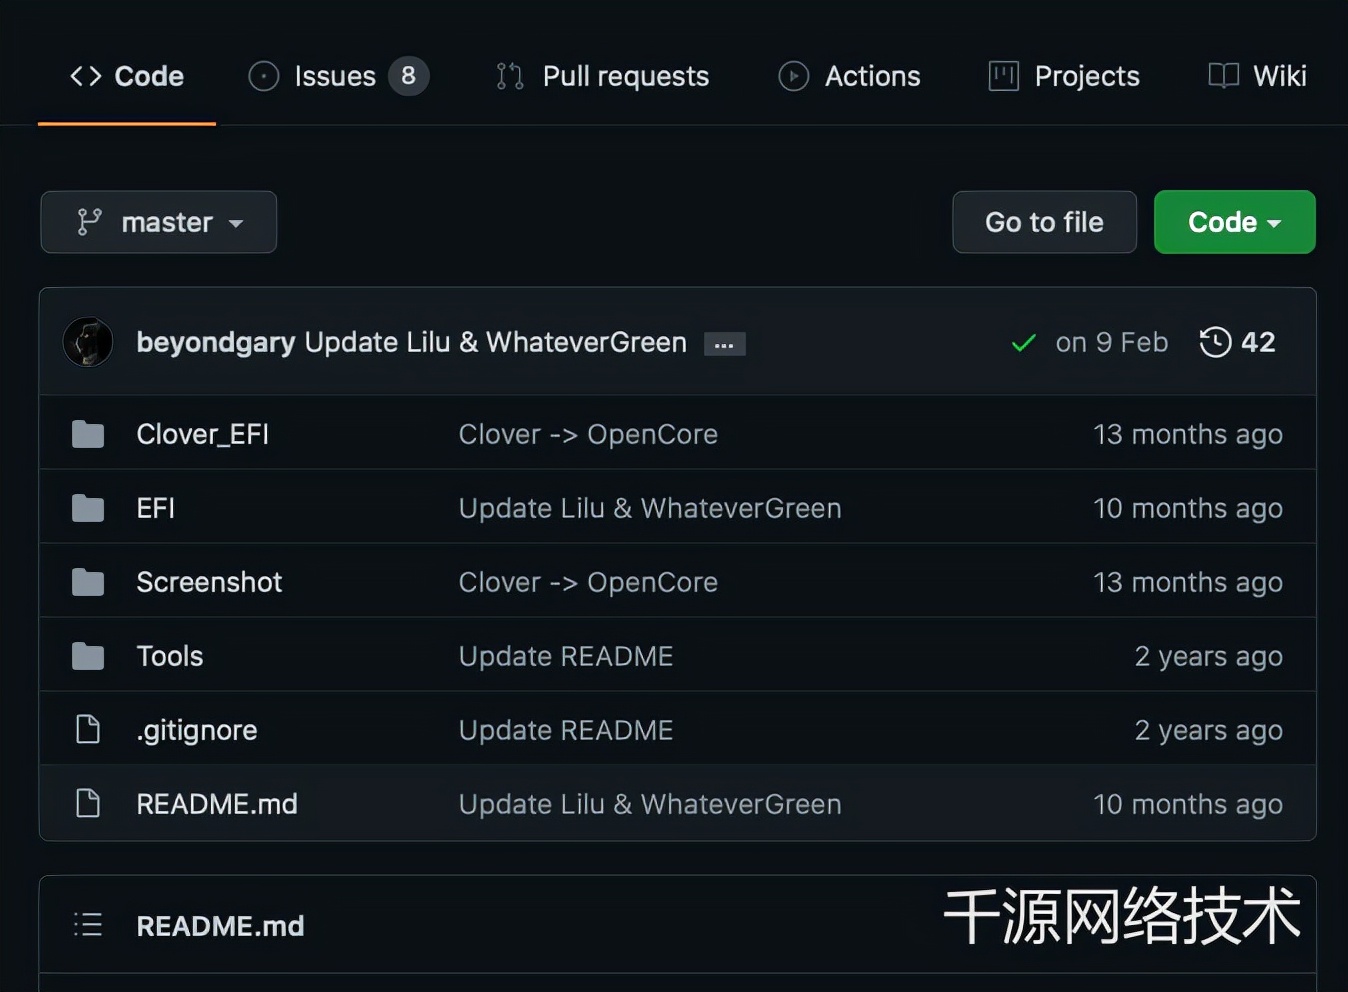Click '2 years ago' in .gitignore row
Screen dimensions: 1348x992
[1209, 730]
